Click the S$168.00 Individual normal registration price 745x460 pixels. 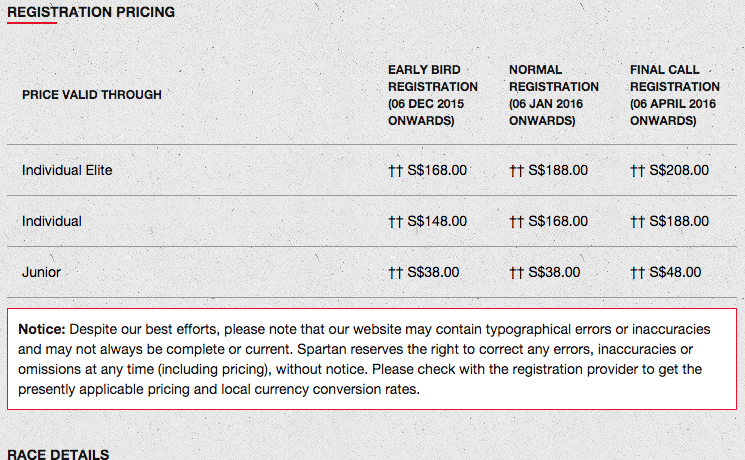pos(558,221)
